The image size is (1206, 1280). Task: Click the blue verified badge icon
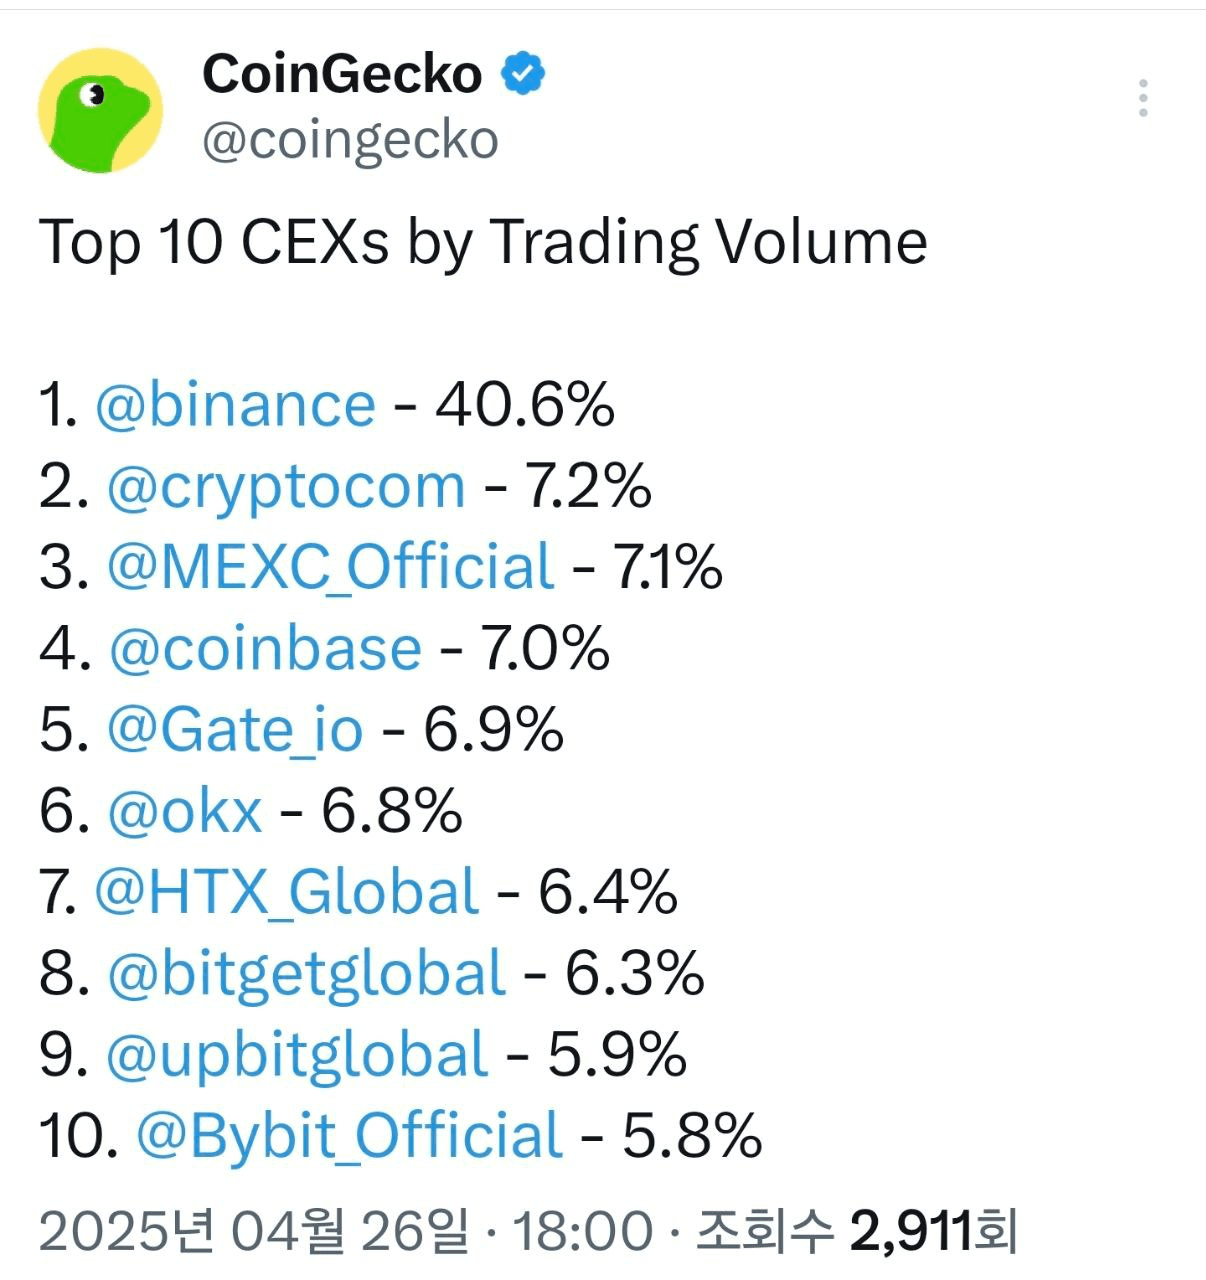coord(523,74)
